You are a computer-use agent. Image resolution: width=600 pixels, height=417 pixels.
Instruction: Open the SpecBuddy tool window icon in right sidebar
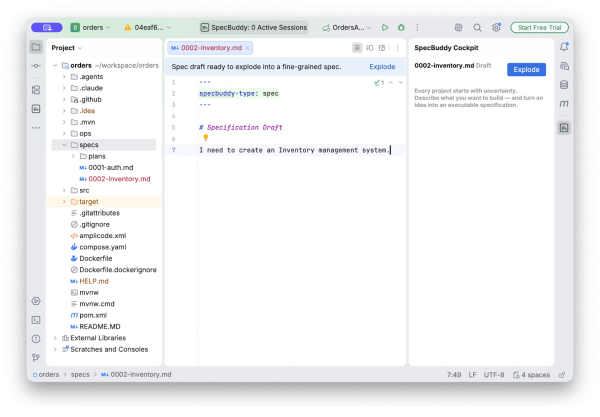point(564,128)
